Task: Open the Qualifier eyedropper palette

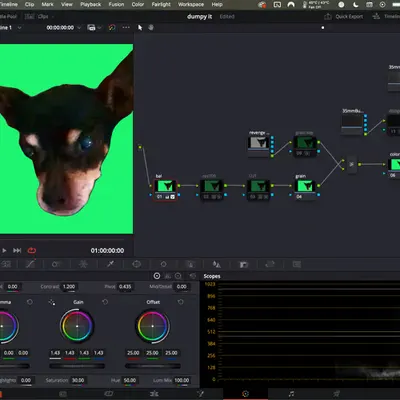Action: [110, 264]
